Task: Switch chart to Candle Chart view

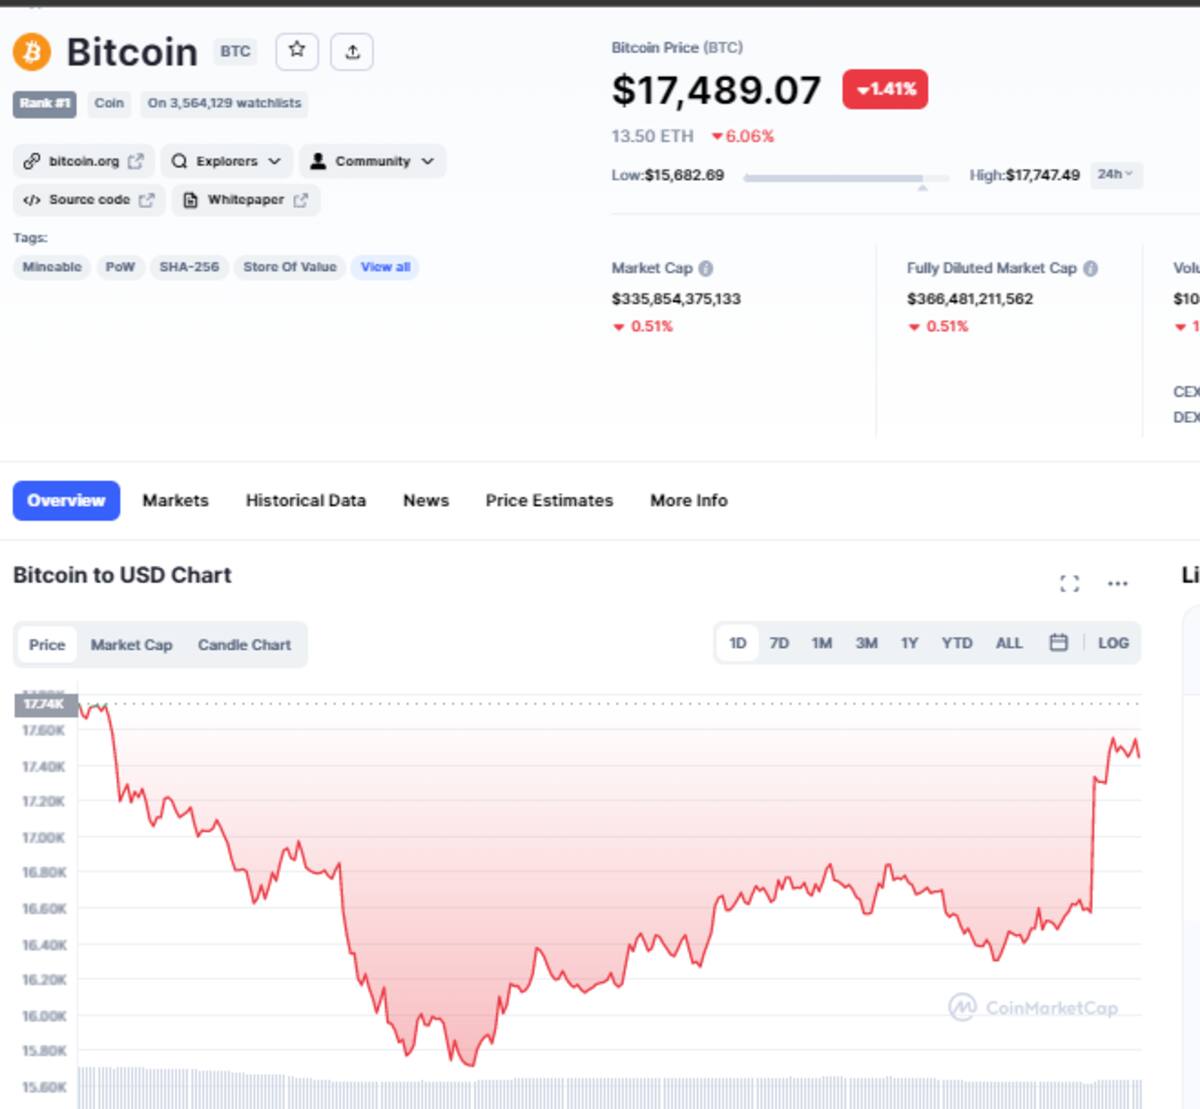Action: [244, 645]
